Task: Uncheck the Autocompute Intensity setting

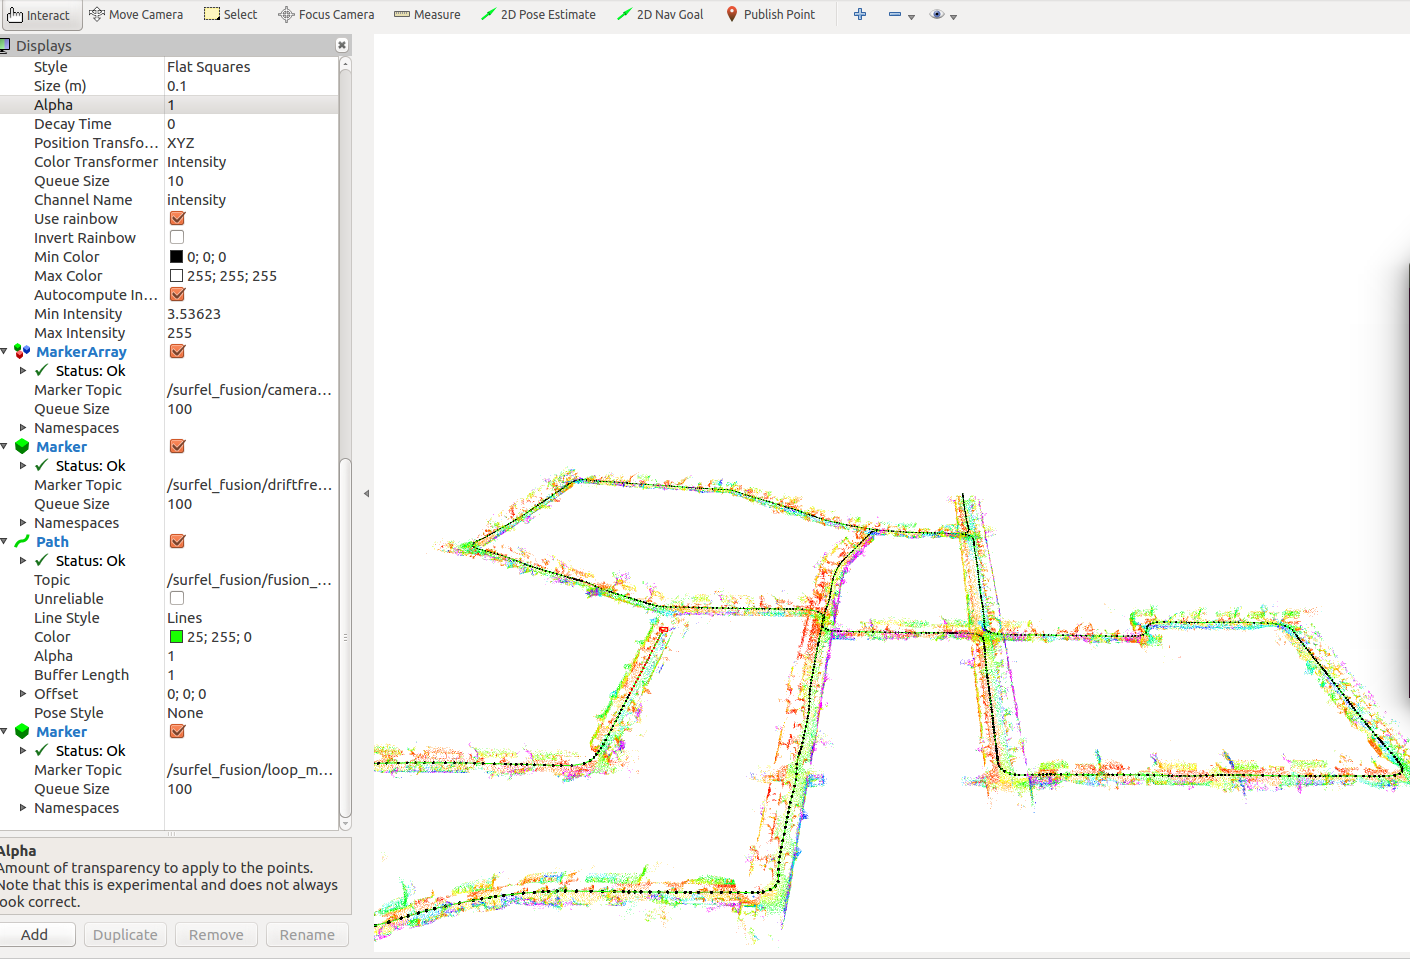Action: 176,294
